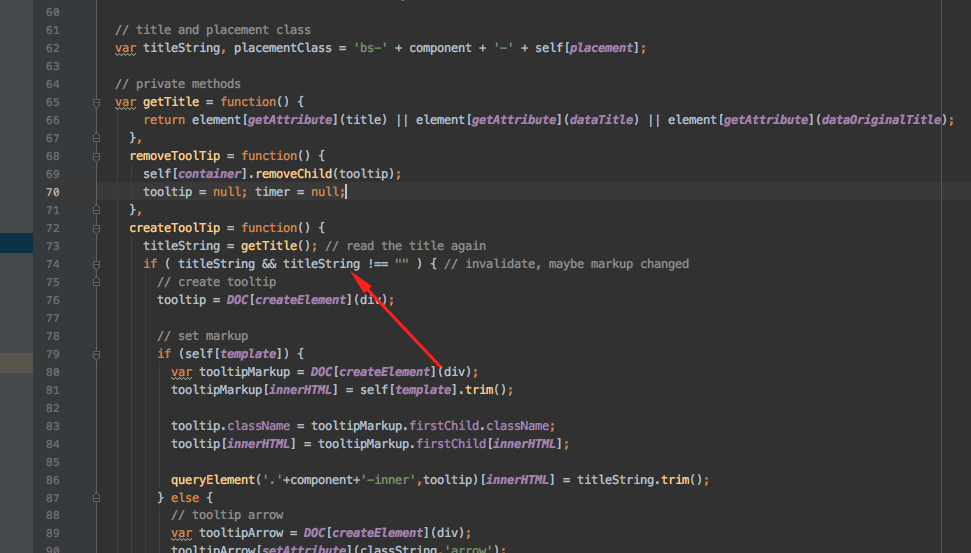Collapse the self[template] if-block on line 79
This screenshot has height=553, width=971.
pos(97,355)
